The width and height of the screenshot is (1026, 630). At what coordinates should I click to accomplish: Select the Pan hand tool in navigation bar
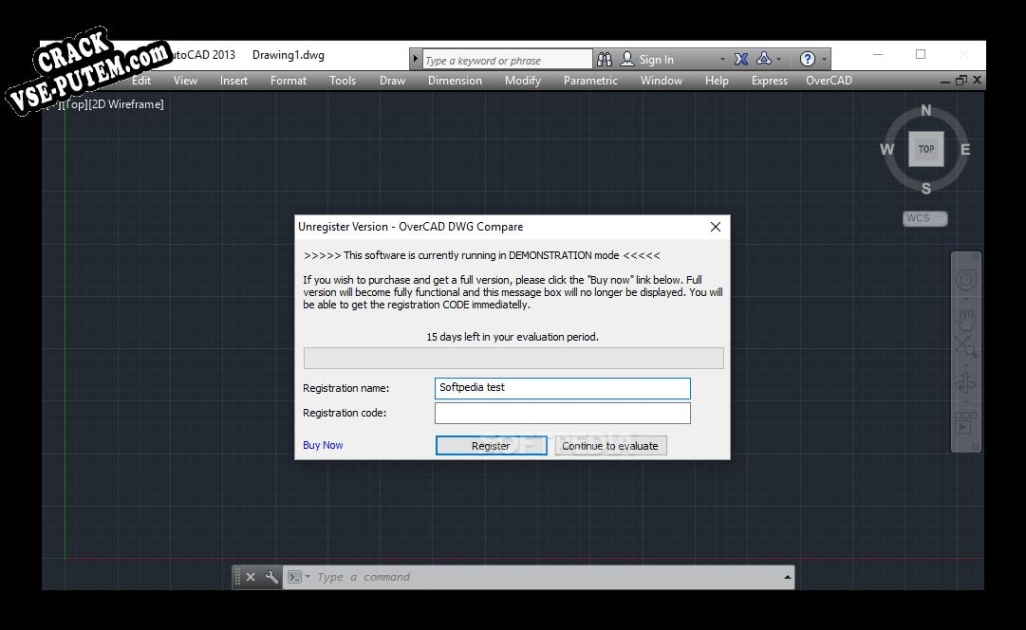click(965, 319)
